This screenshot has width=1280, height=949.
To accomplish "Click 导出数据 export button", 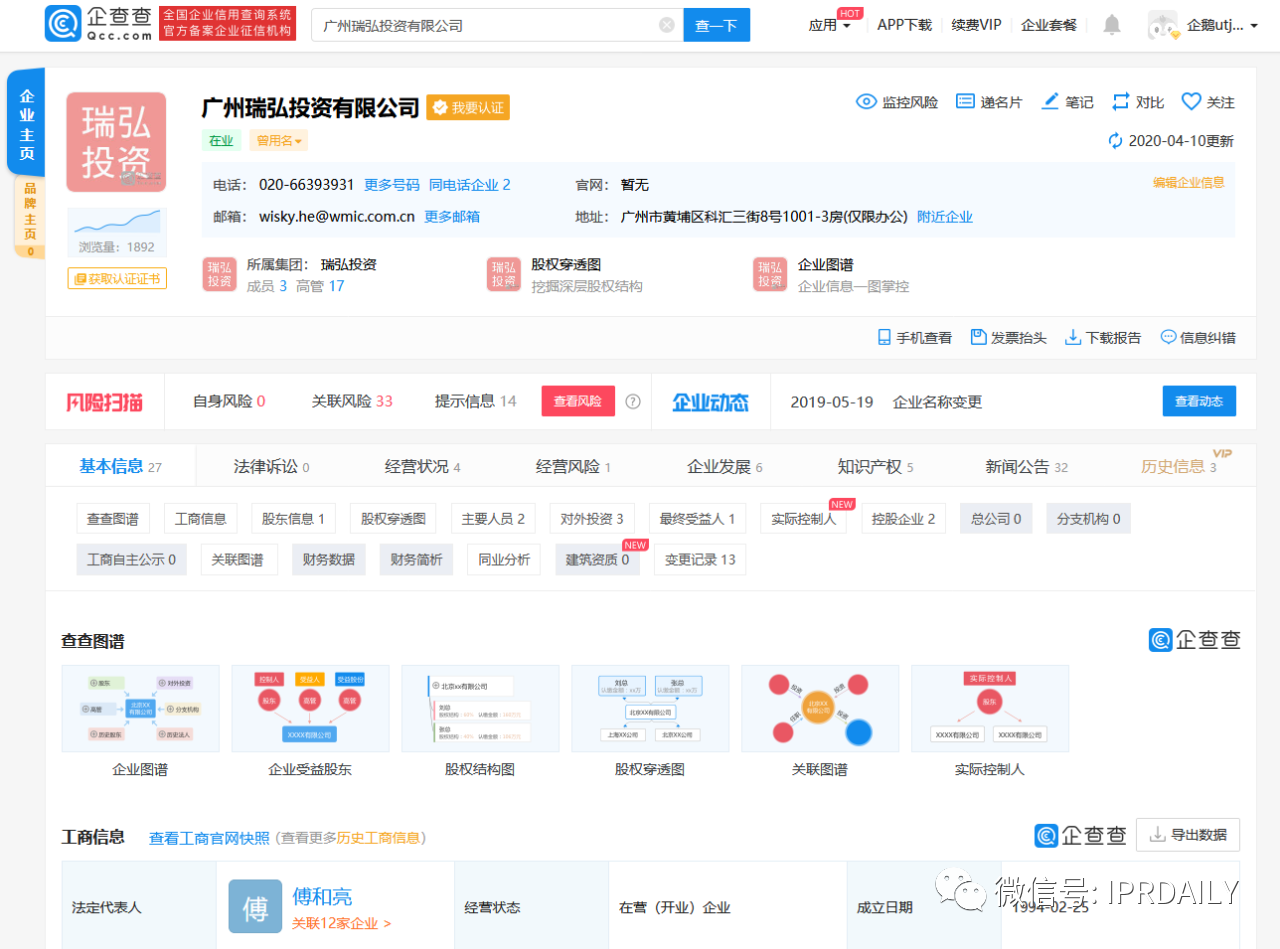I will pyautogui.click(x=1188, y=835).
